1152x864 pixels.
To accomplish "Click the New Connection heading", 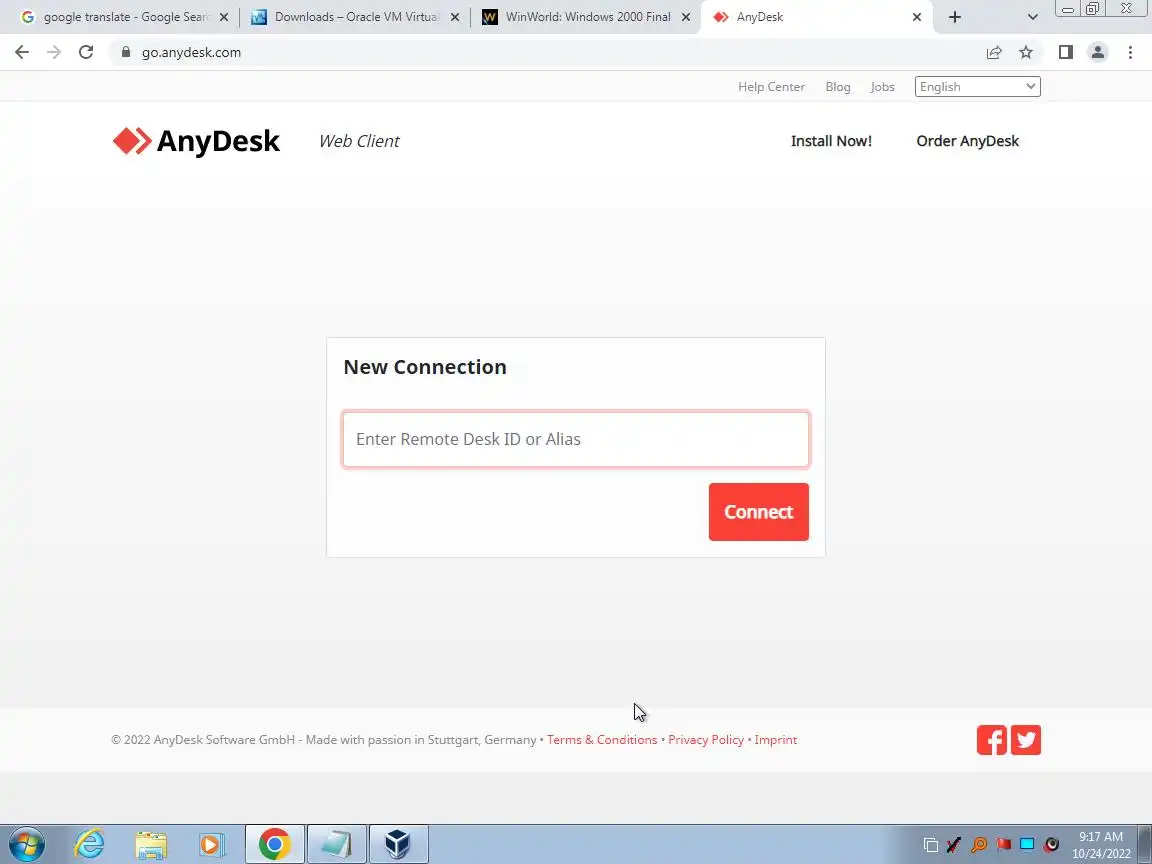I will 425,367.
